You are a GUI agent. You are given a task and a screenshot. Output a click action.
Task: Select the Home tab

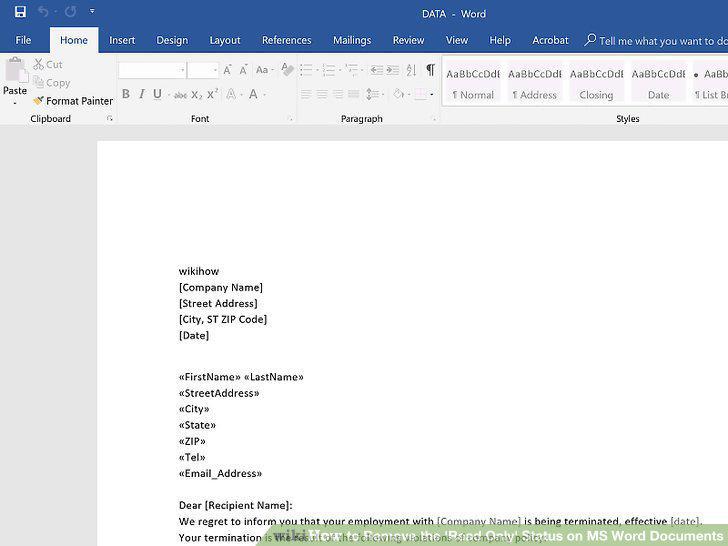pos(74,40)
